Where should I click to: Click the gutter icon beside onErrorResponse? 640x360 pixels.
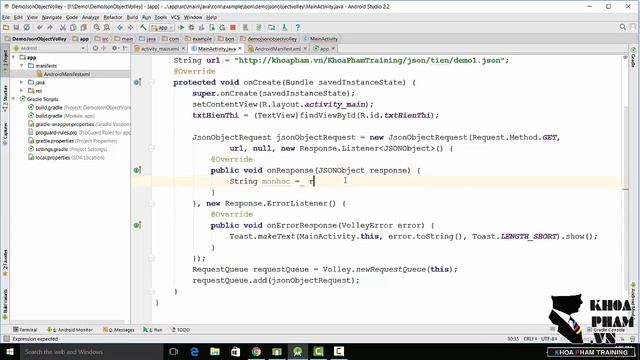138,225
